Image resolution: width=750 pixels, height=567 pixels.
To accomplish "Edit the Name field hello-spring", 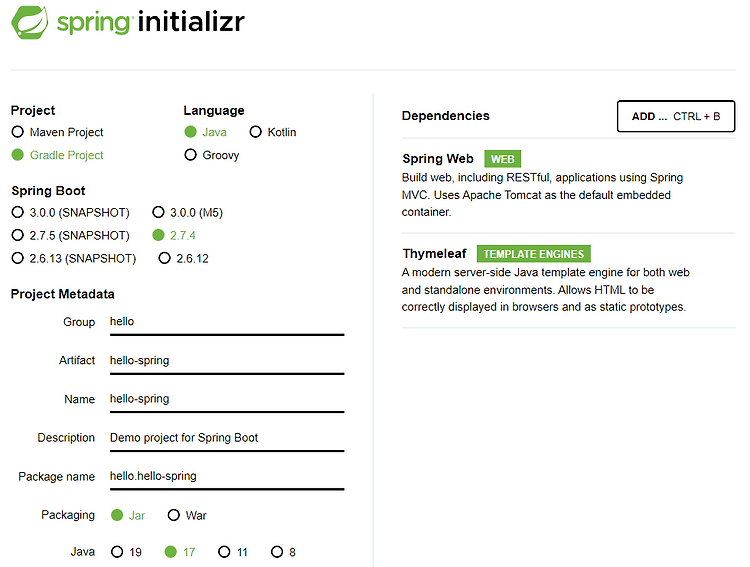I will coord(227,400).
